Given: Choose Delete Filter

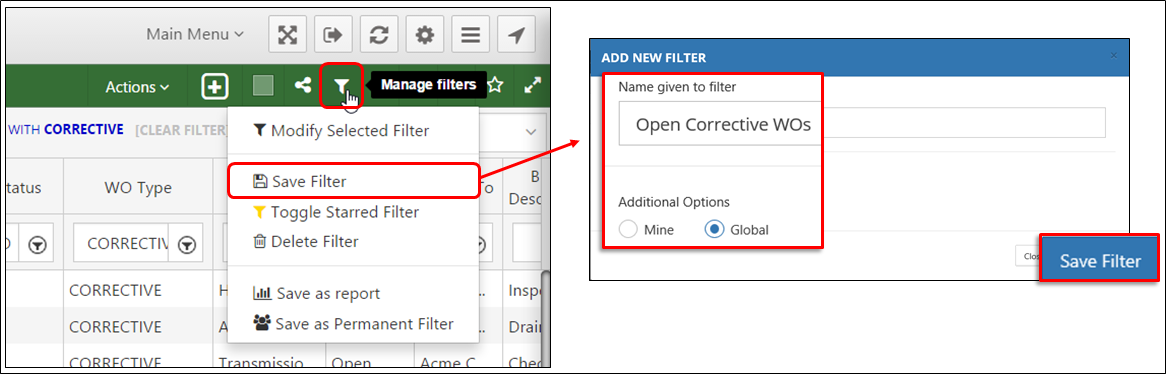Looking at the screenshot, I should (x=306, y=242).
